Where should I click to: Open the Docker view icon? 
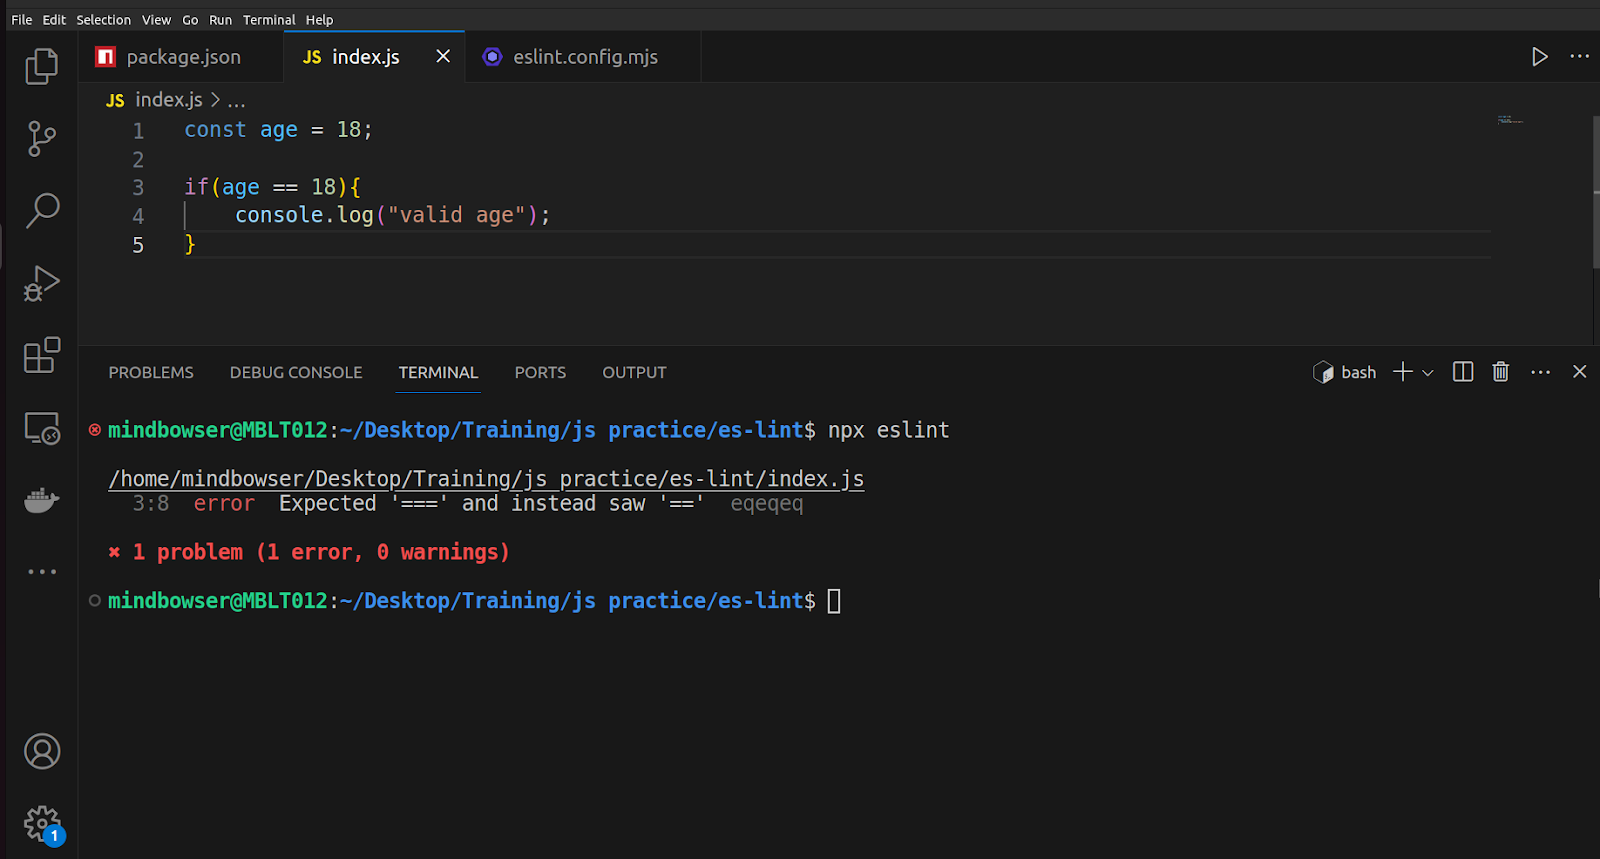click(42, 500)
